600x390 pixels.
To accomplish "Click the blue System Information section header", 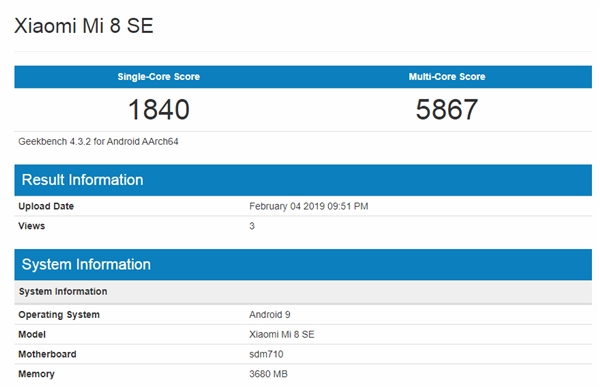I will click(x=303, y=264).
